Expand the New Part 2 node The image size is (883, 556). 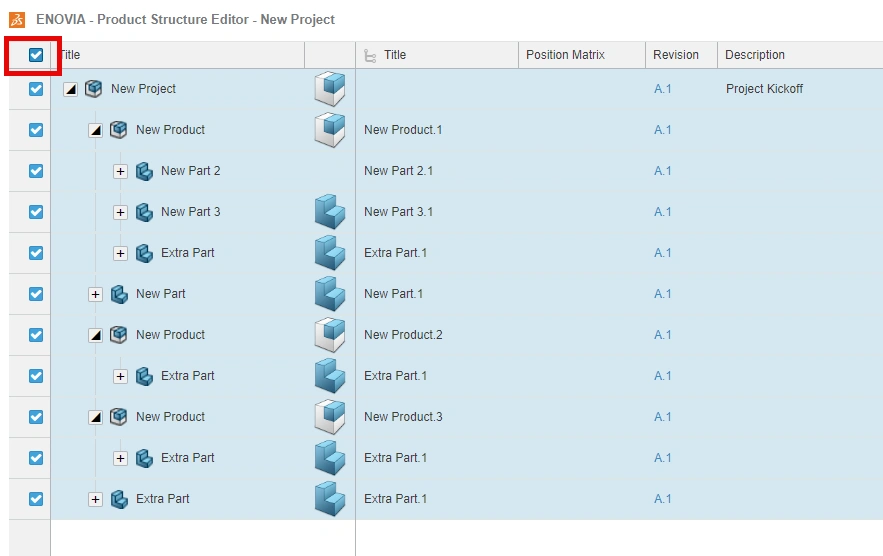120,171
